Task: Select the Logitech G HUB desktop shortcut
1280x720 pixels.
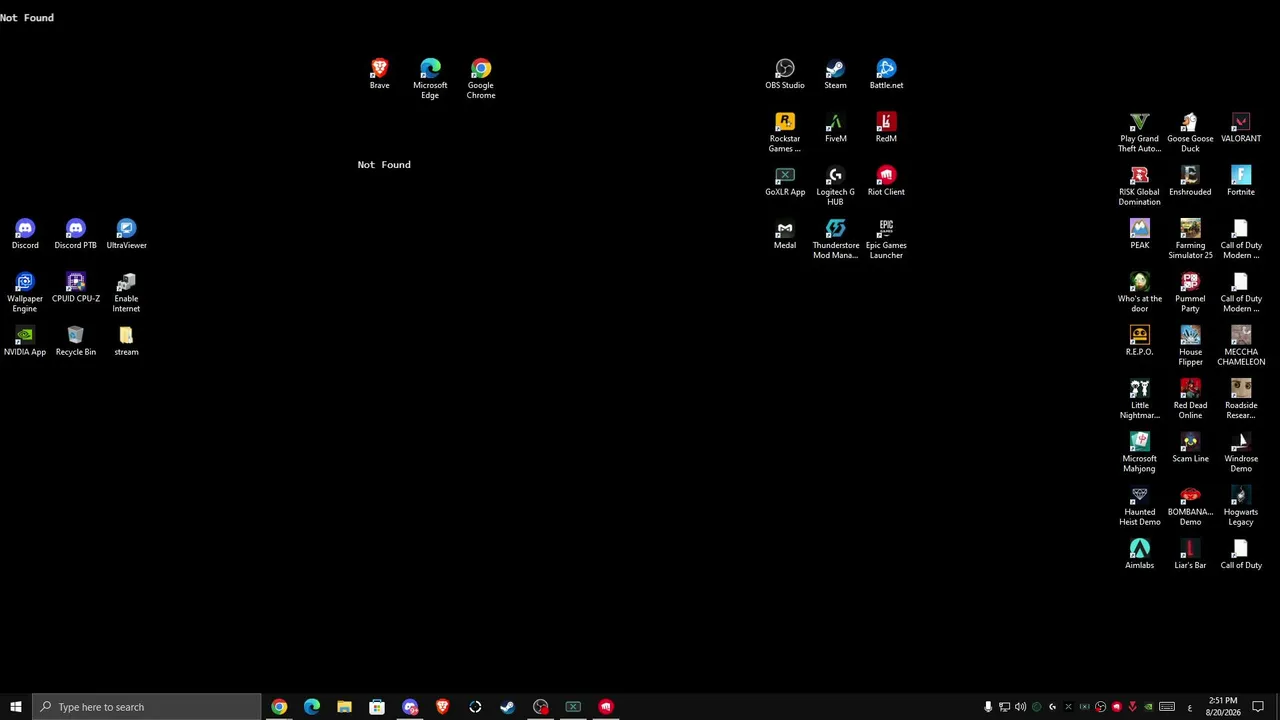Action: pos(835,186)
